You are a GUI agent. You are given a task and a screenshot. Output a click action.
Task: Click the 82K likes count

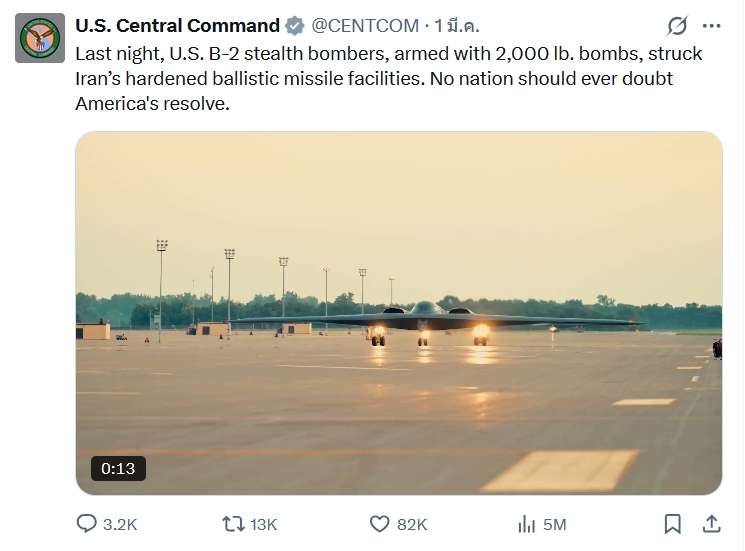(412, 524)
